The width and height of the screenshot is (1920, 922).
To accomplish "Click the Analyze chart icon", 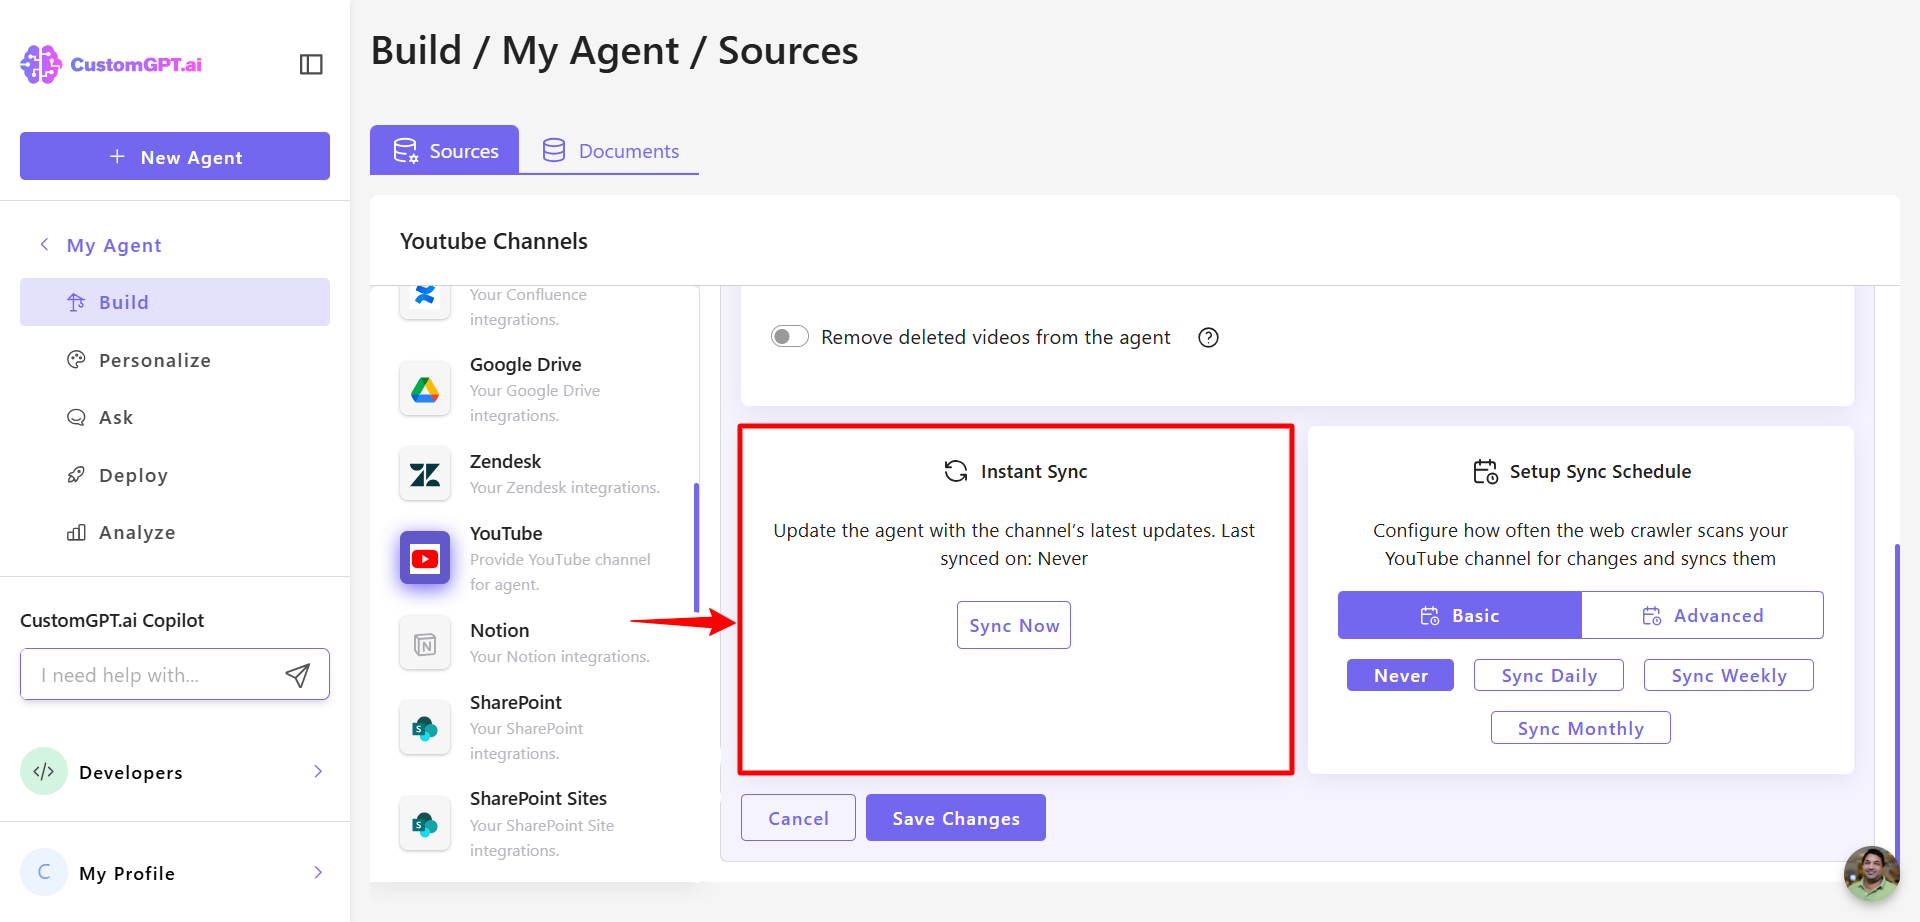I will 76,532.
